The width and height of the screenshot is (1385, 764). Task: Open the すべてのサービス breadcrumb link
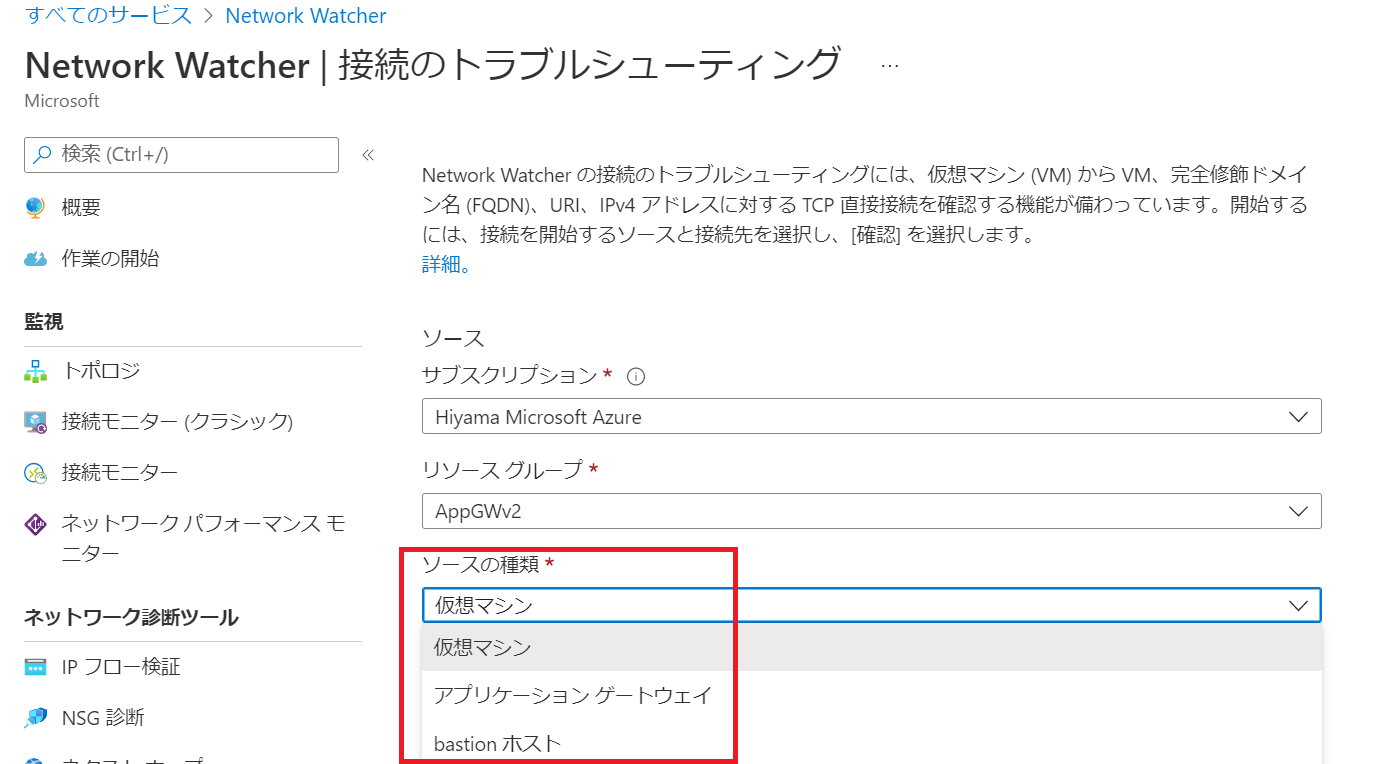[x=108, y=16]
